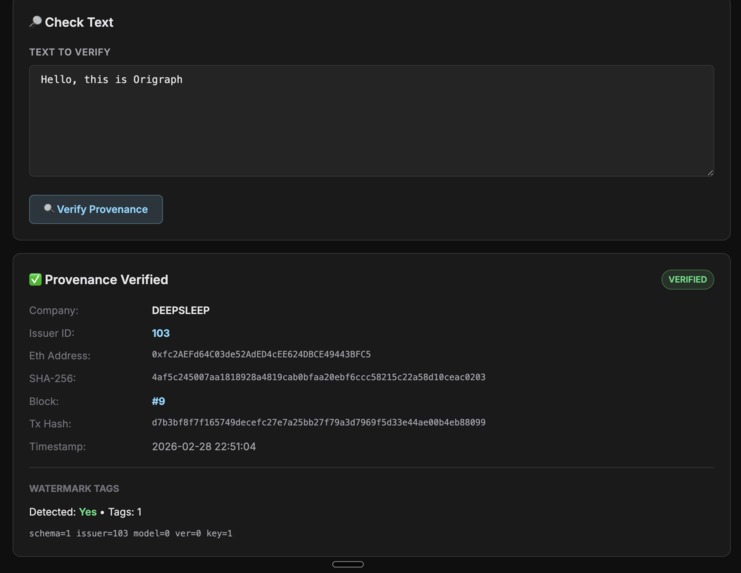
Task: Select the SHA-256 hash value starting 4af5c2
Action: [319, 377]
